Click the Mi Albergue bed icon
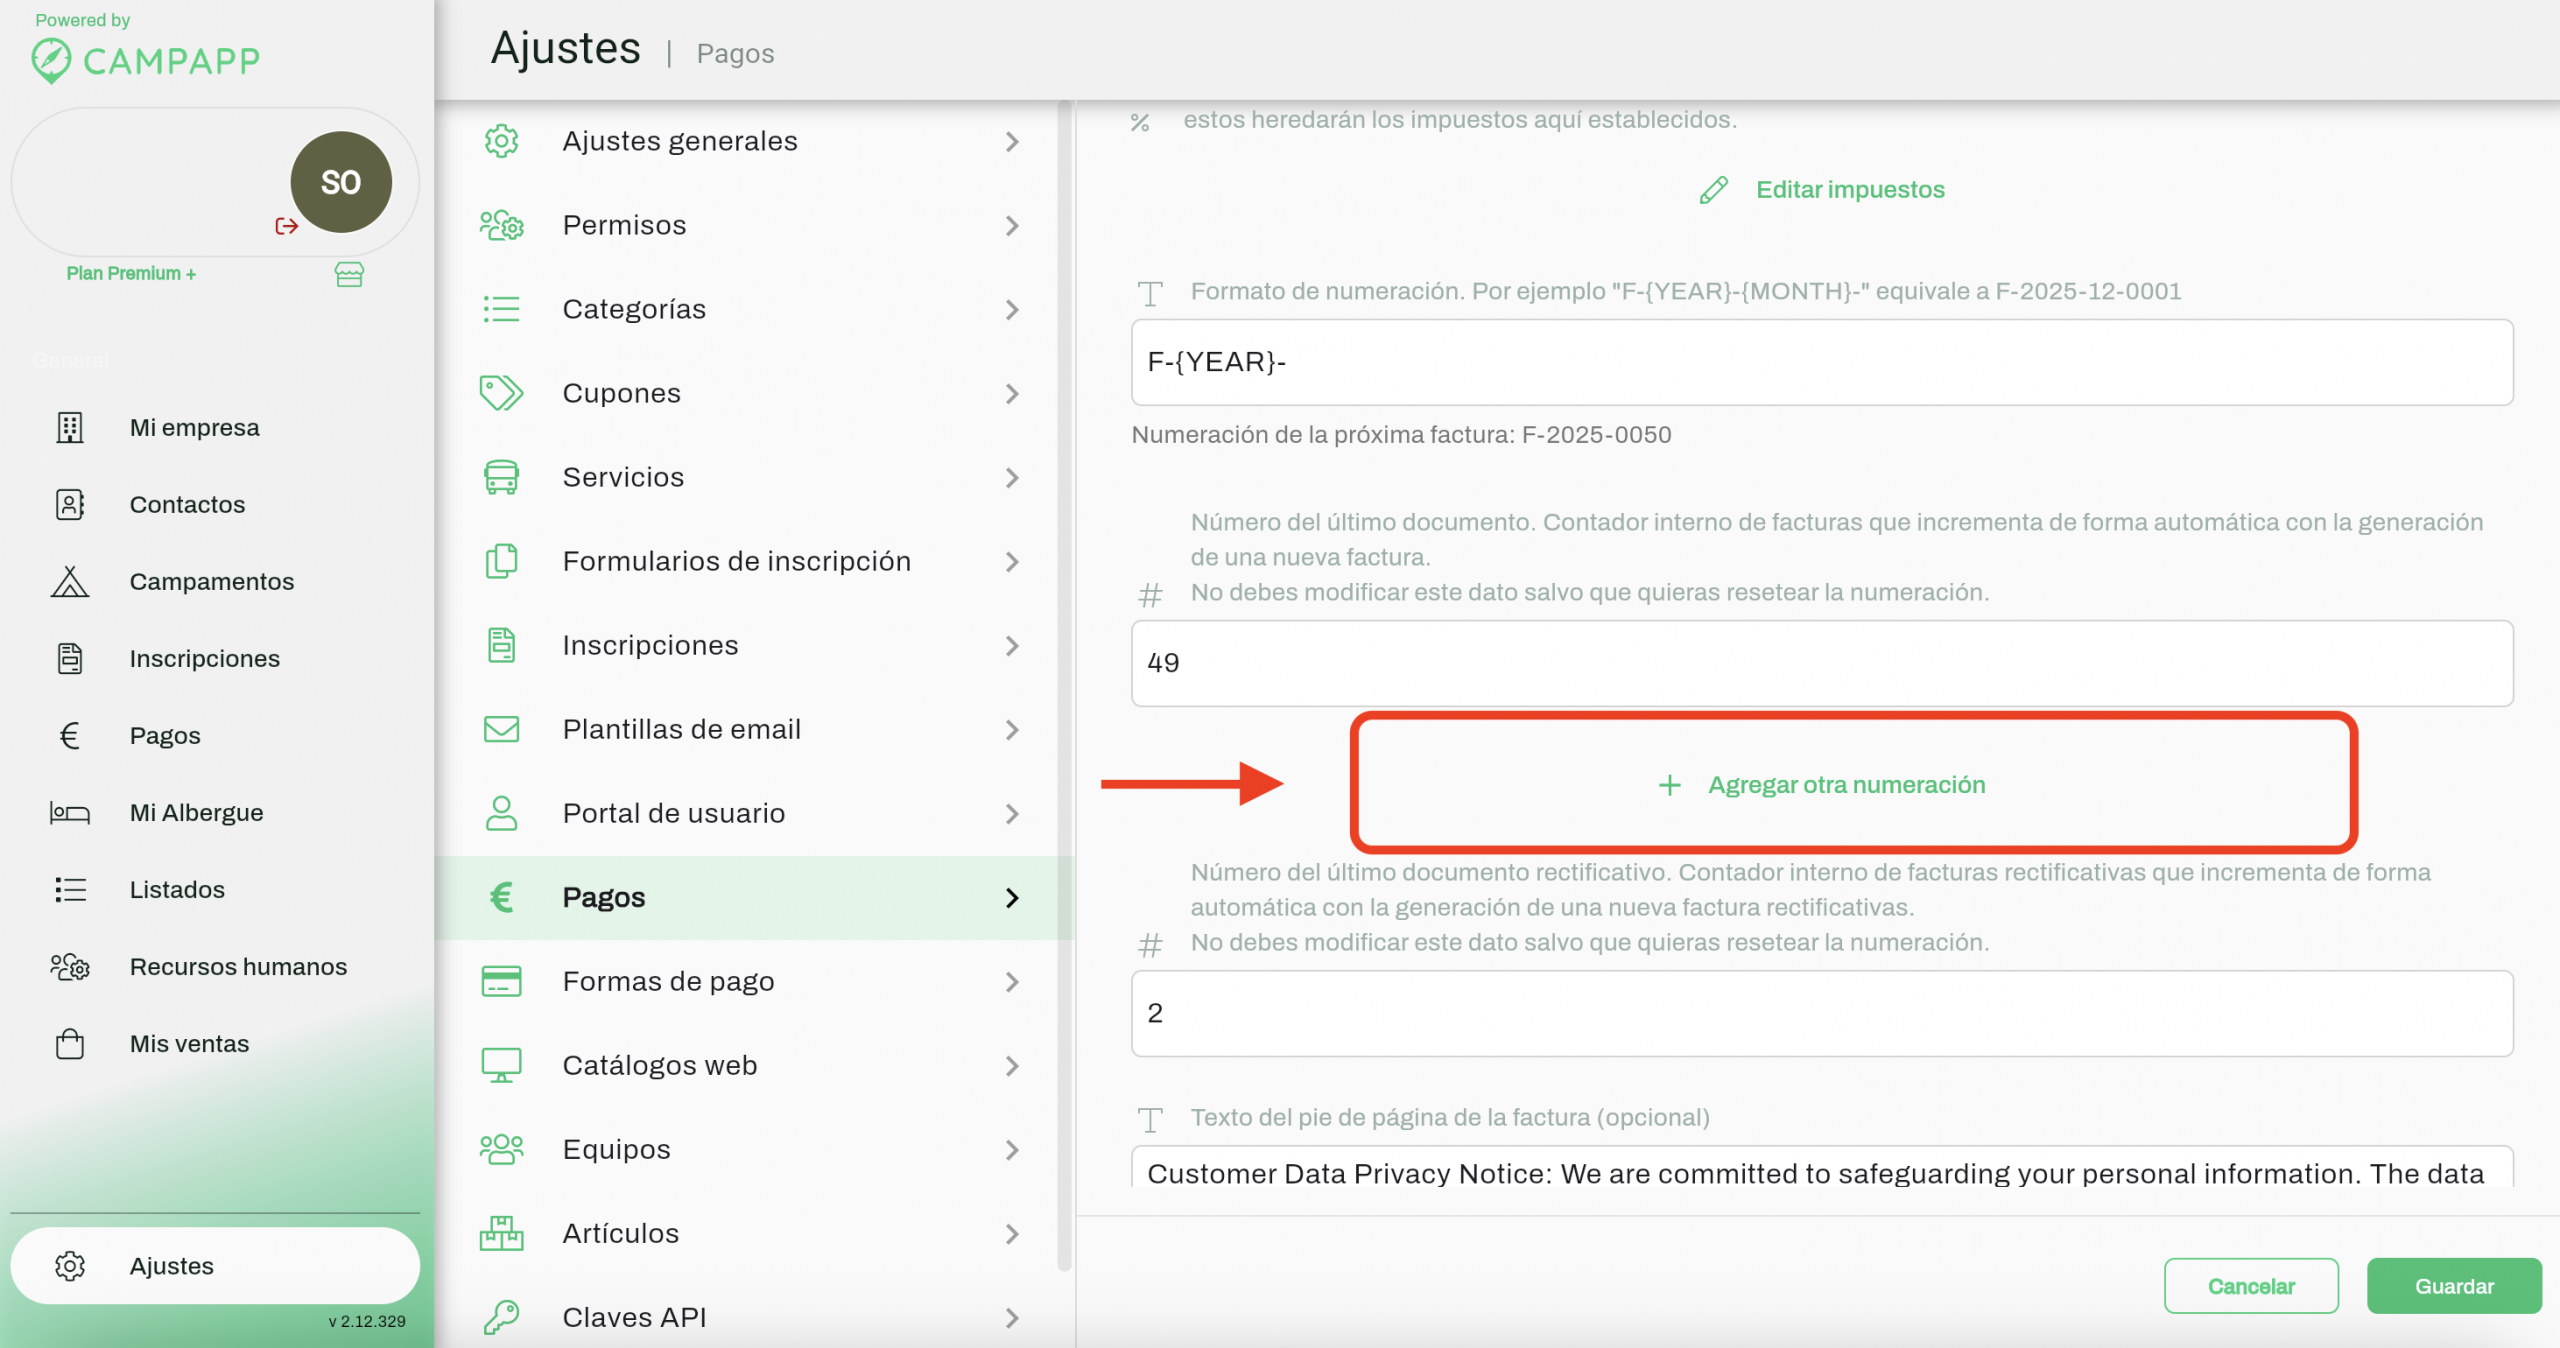Image resolution: width=2560 pixels, height=1348 pixels. [70, 813]
